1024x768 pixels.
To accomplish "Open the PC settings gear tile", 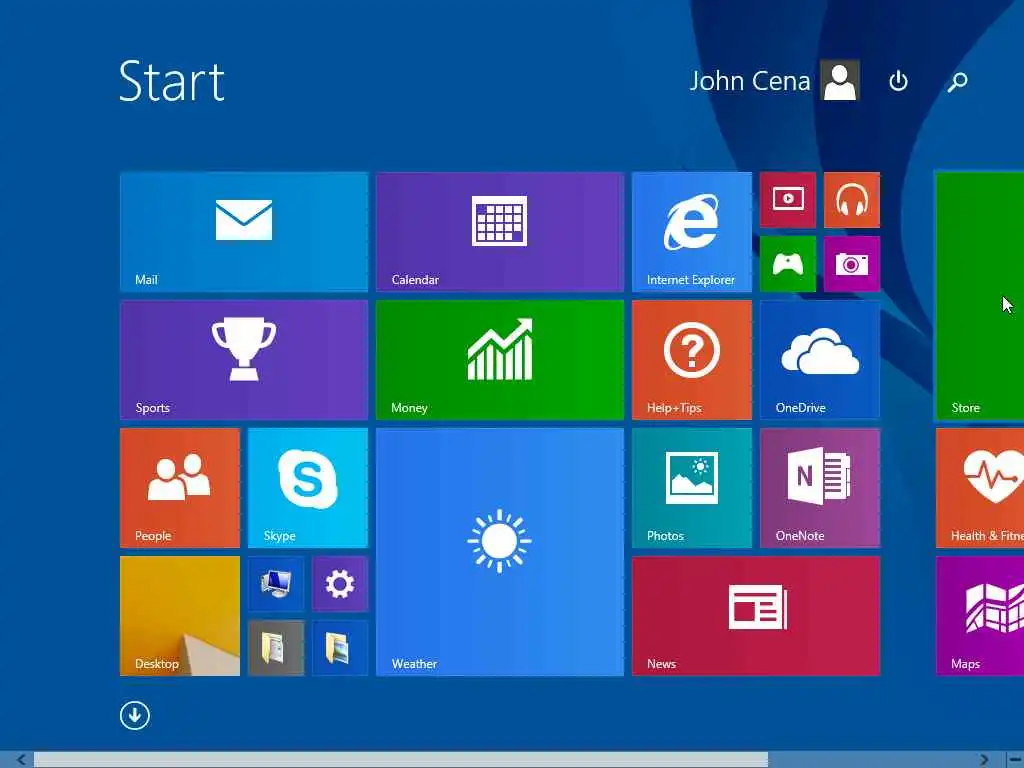I will 340,584.
